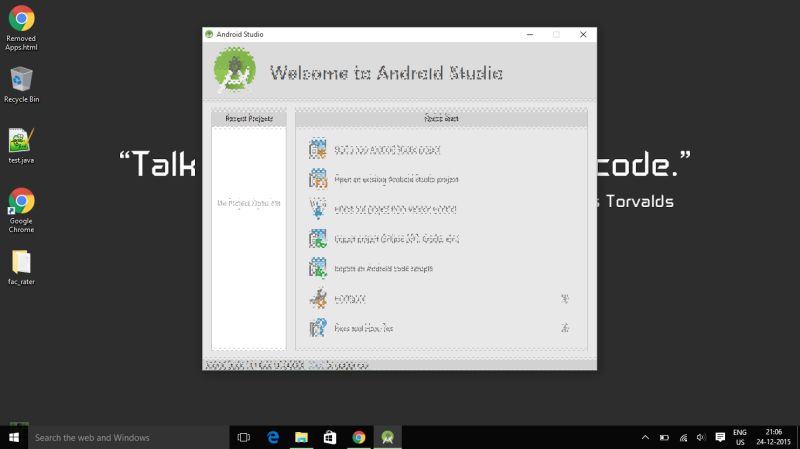Open File Explorer from the taskbar
Image resolution: width=800 pixels, height=449 pixels.
[302, 437]
